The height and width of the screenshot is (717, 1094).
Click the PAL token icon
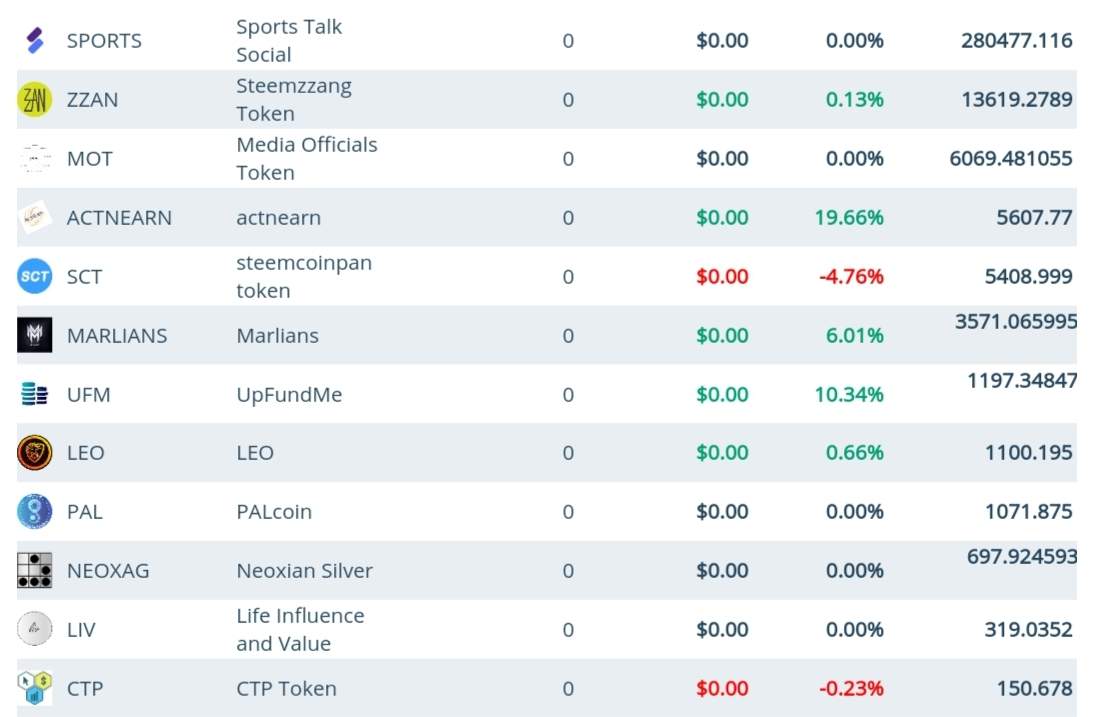[35, 512]
